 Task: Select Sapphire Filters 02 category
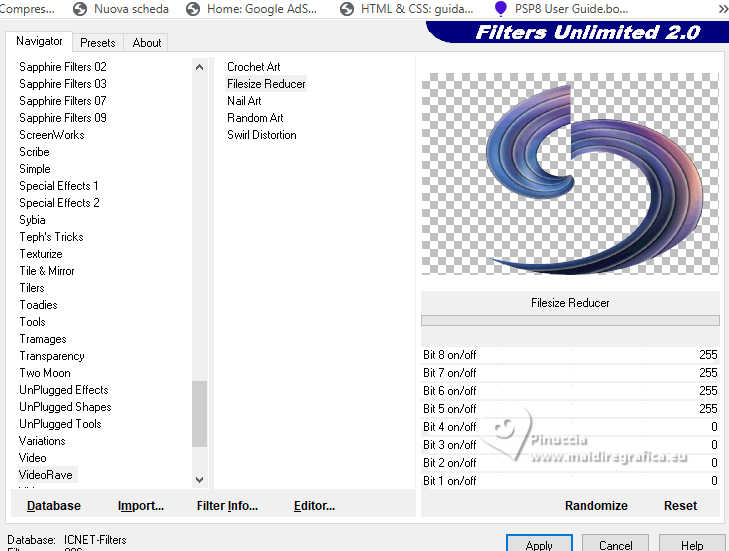(x=63, y=67)
